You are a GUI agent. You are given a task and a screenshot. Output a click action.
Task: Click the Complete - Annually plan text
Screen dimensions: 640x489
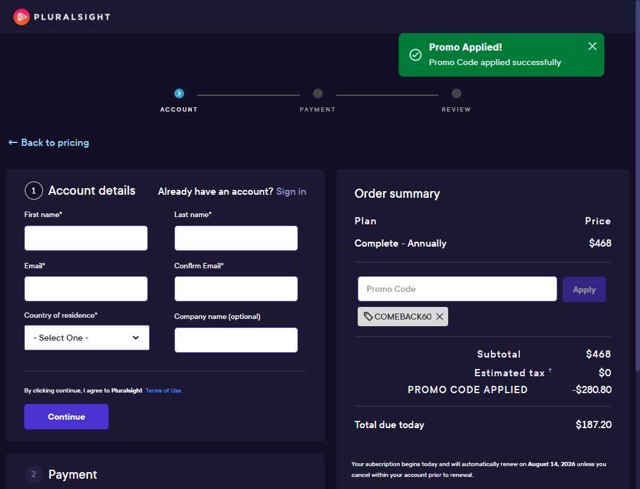coord(400,243)
